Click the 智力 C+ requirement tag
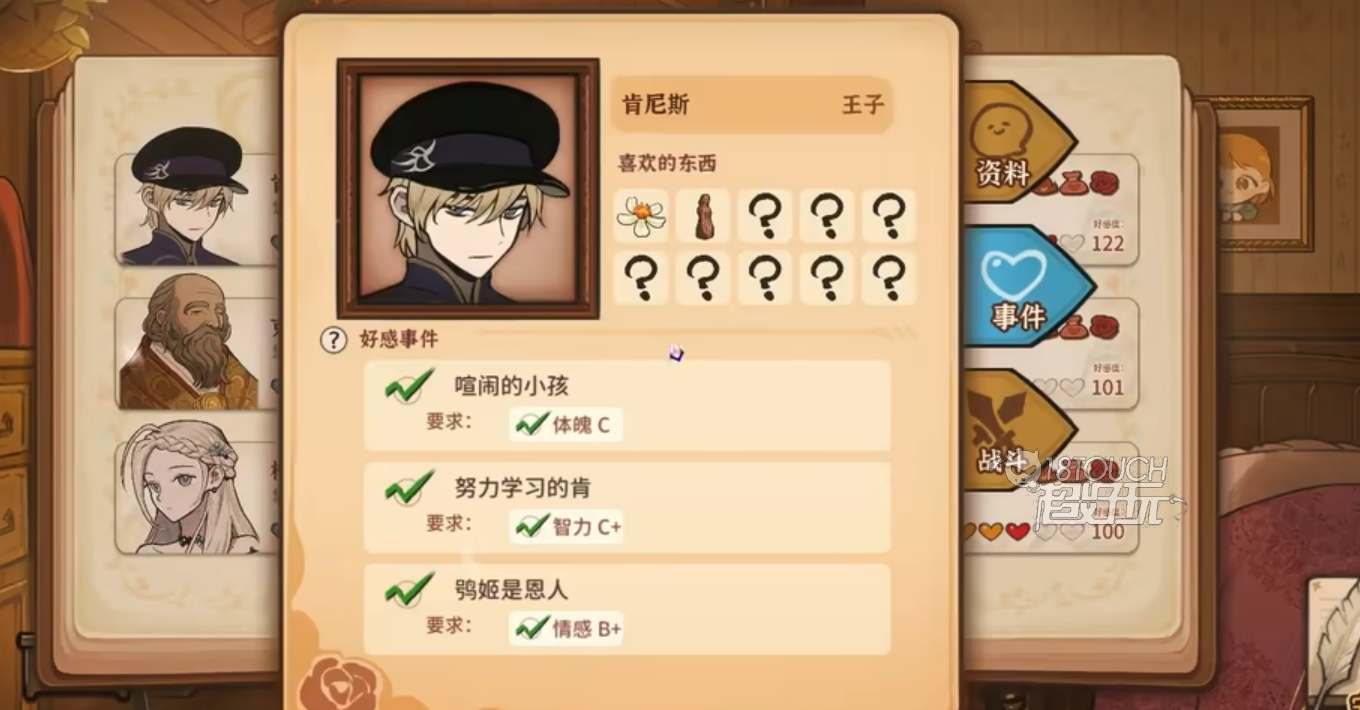Image resolution: width=1360 pixels, height=710 pixels. click(x=565, y=527)
